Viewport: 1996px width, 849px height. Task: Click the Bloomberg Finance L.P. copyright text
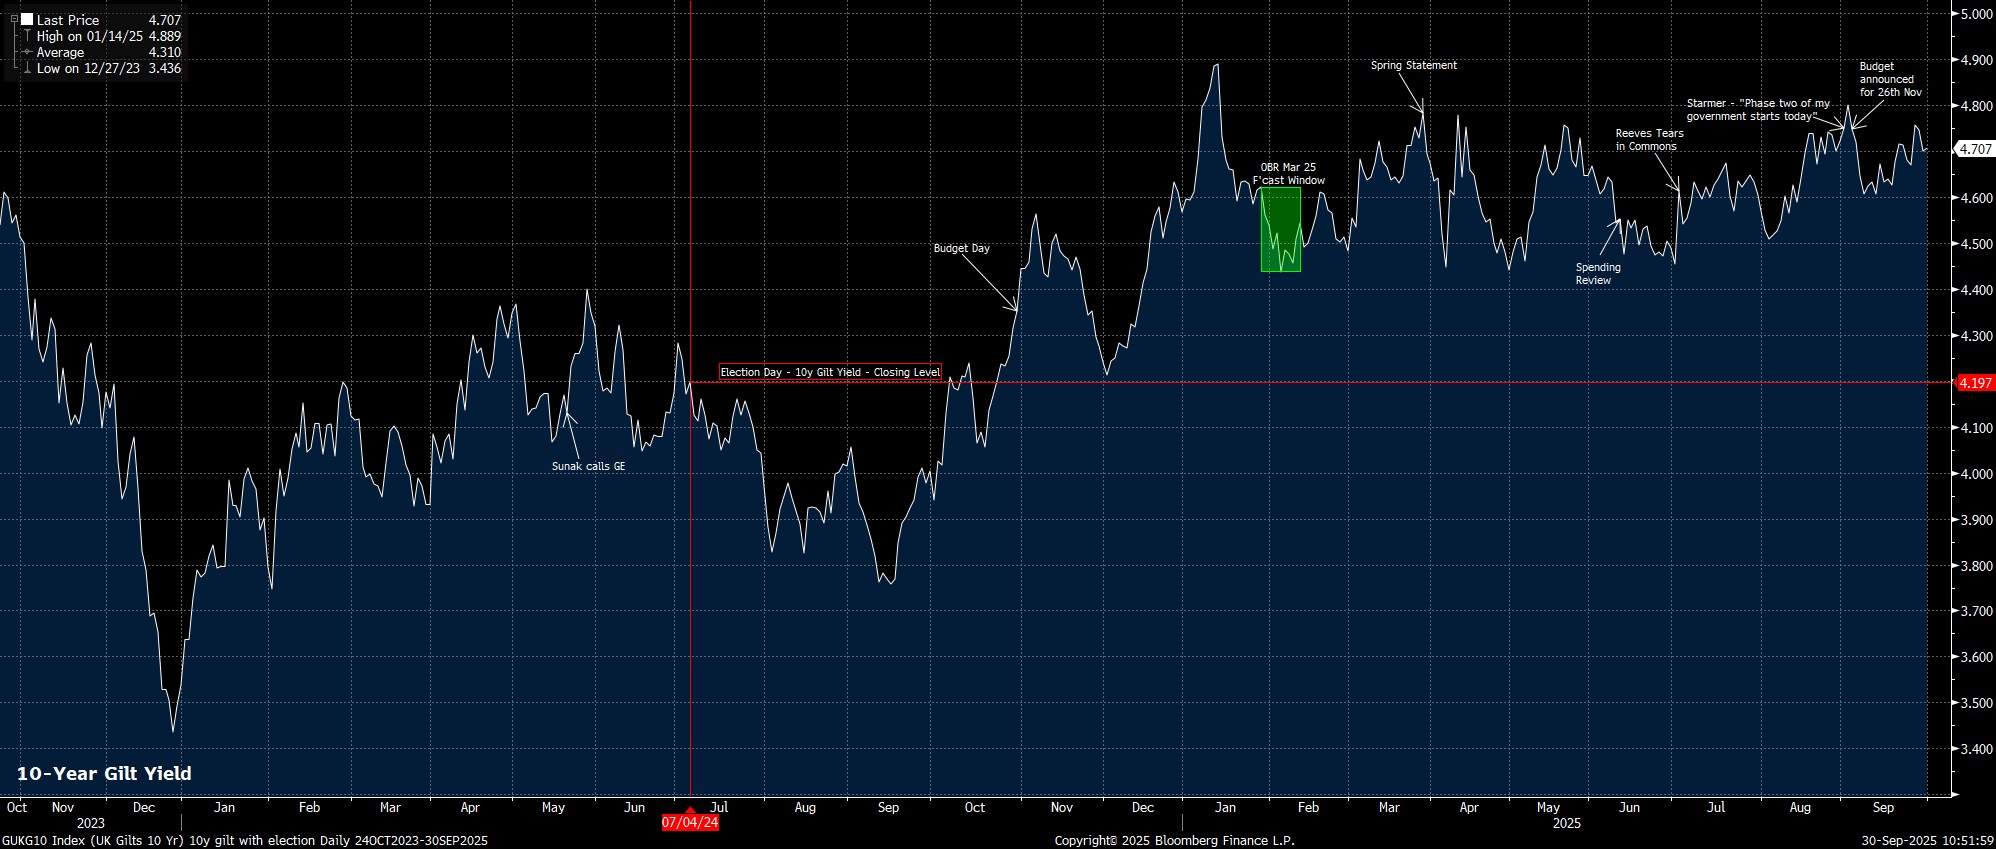point(1174,841)
